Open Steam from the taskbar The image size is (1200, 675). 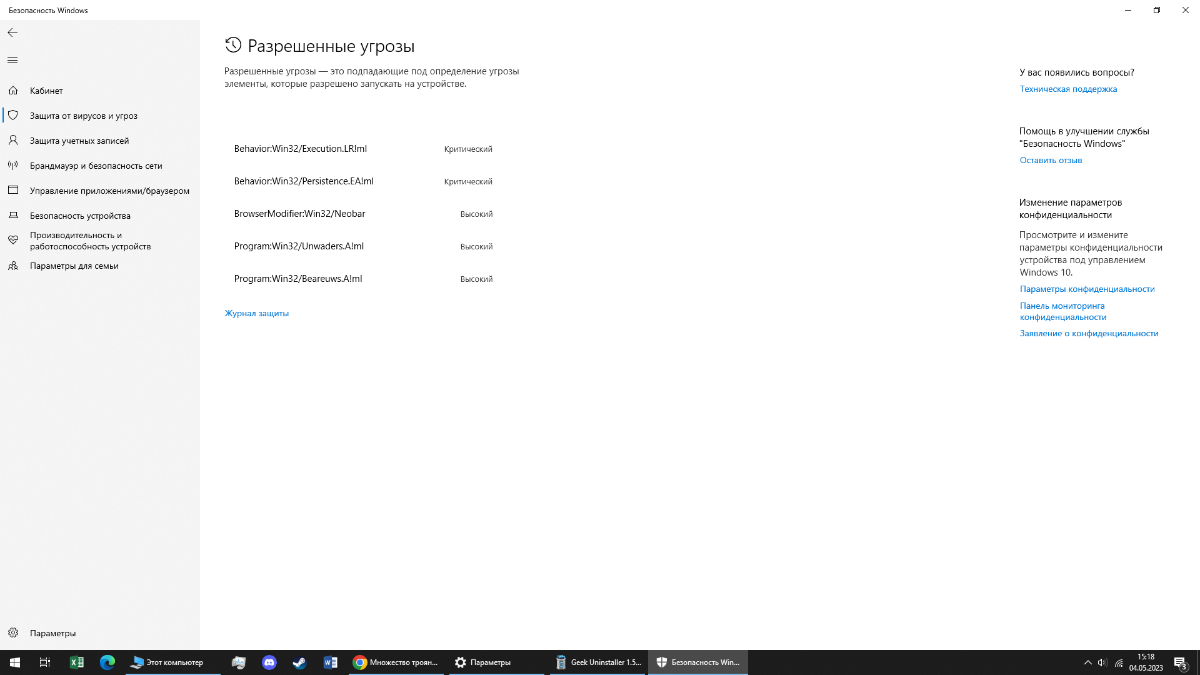pyautogui.click(x=299, y=662)
